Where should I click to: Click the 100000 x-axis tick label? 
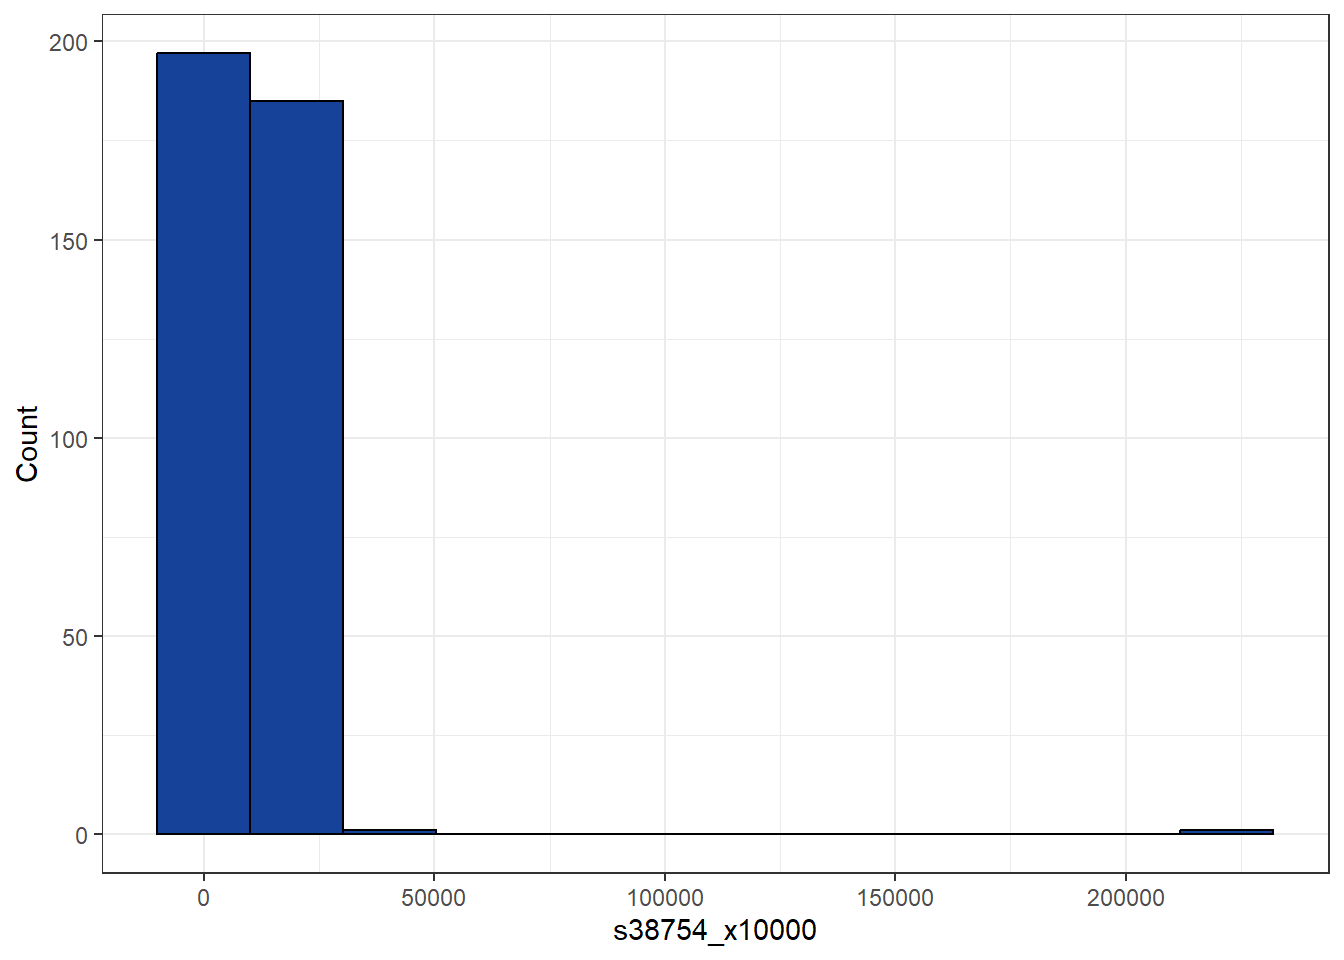pos(665,898)
